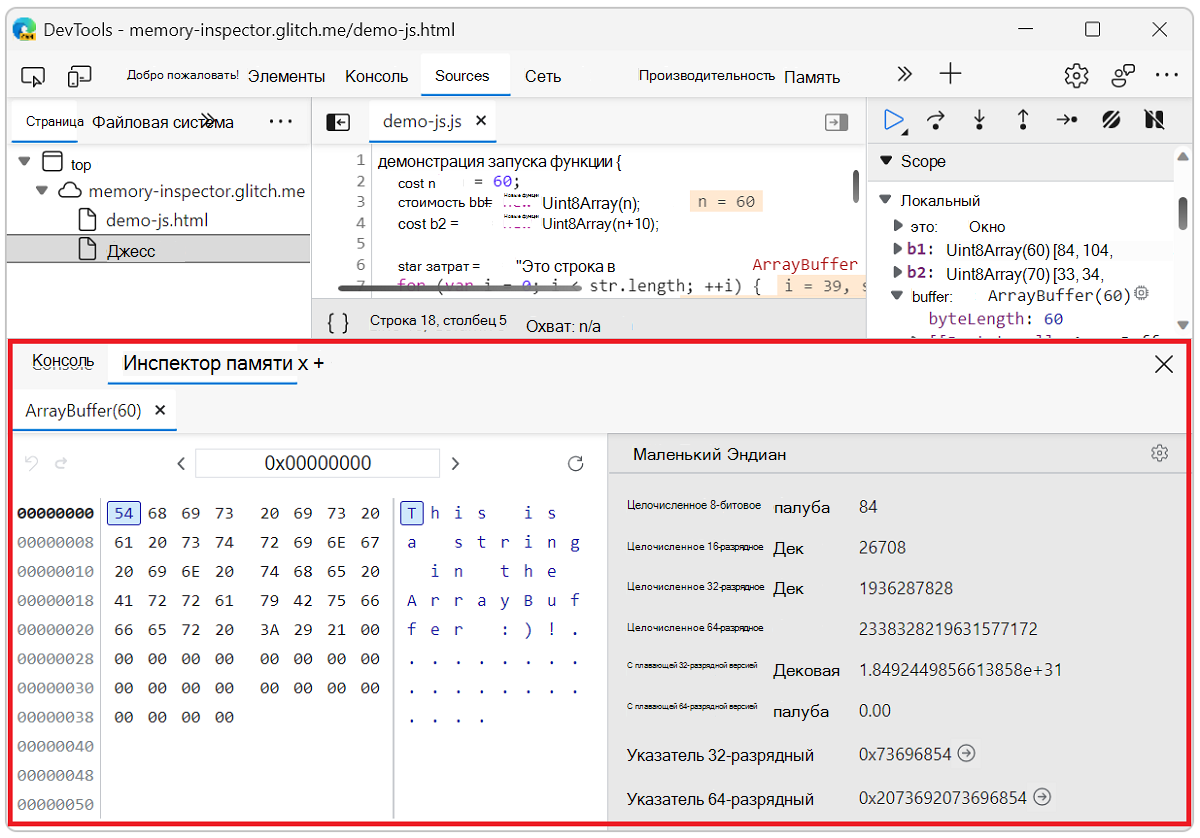The height and width of the screenshot is (838, 1200).
Task: Click the 0x00000000 address input field
Action: point(318,463)
